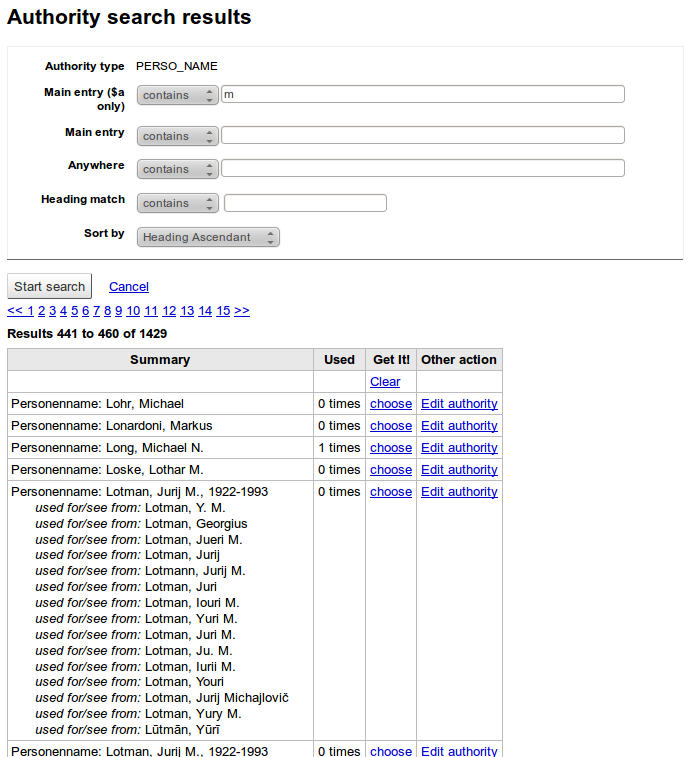Choose the first Lotman, Jurij M. record
This screenshot has width=689, height=757.
click(x=390, y=492)
